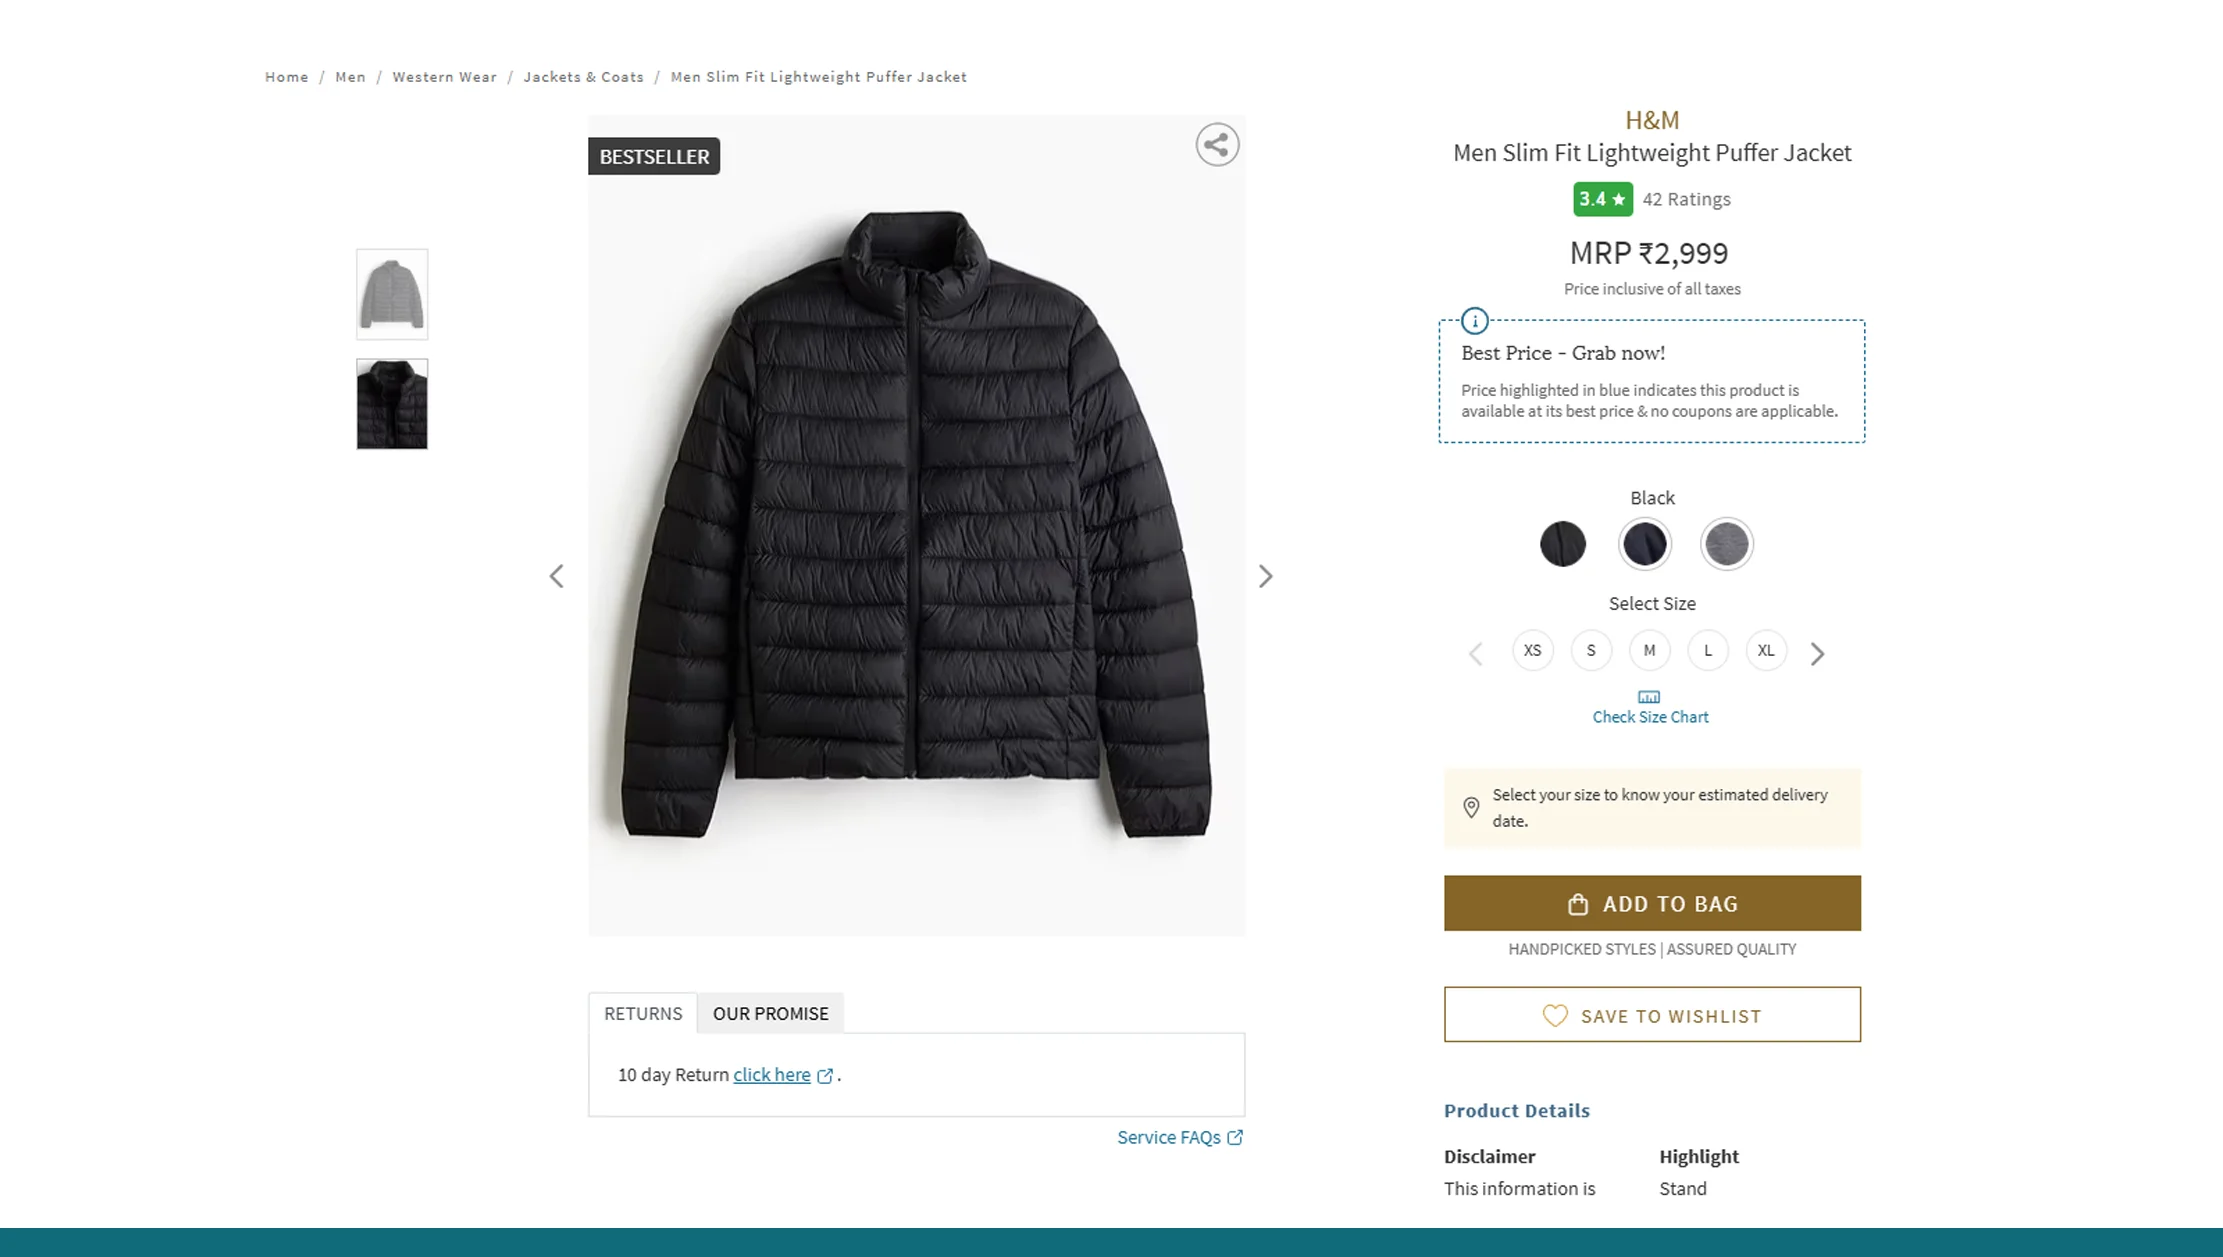Open the Returns tab
The width and height of the screenshot is (2223, 1257).
click(643, 1013)
